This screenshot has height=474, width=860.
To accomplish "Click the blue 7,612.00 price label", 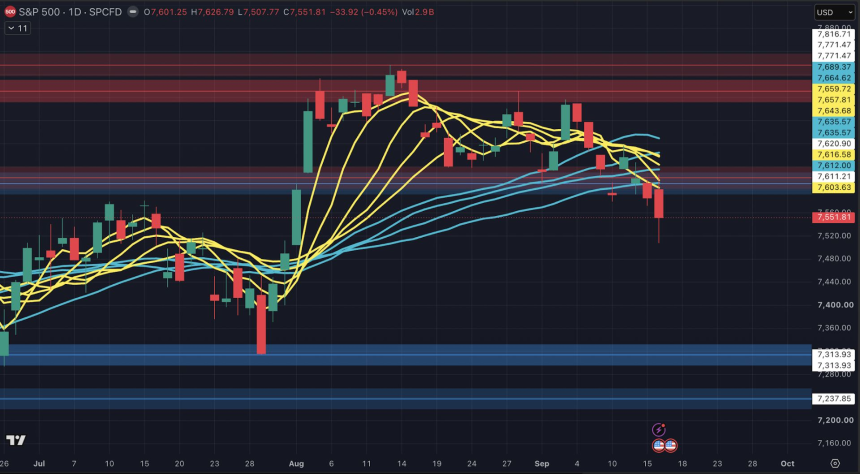I will pyautogui.click(x=833, y=166).
